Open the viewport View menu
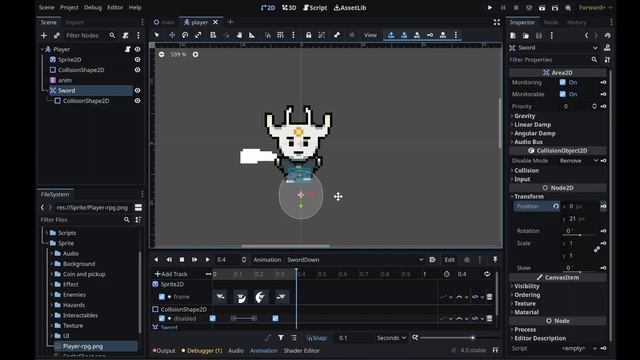 pyautogui.click(x=370, y=35)
